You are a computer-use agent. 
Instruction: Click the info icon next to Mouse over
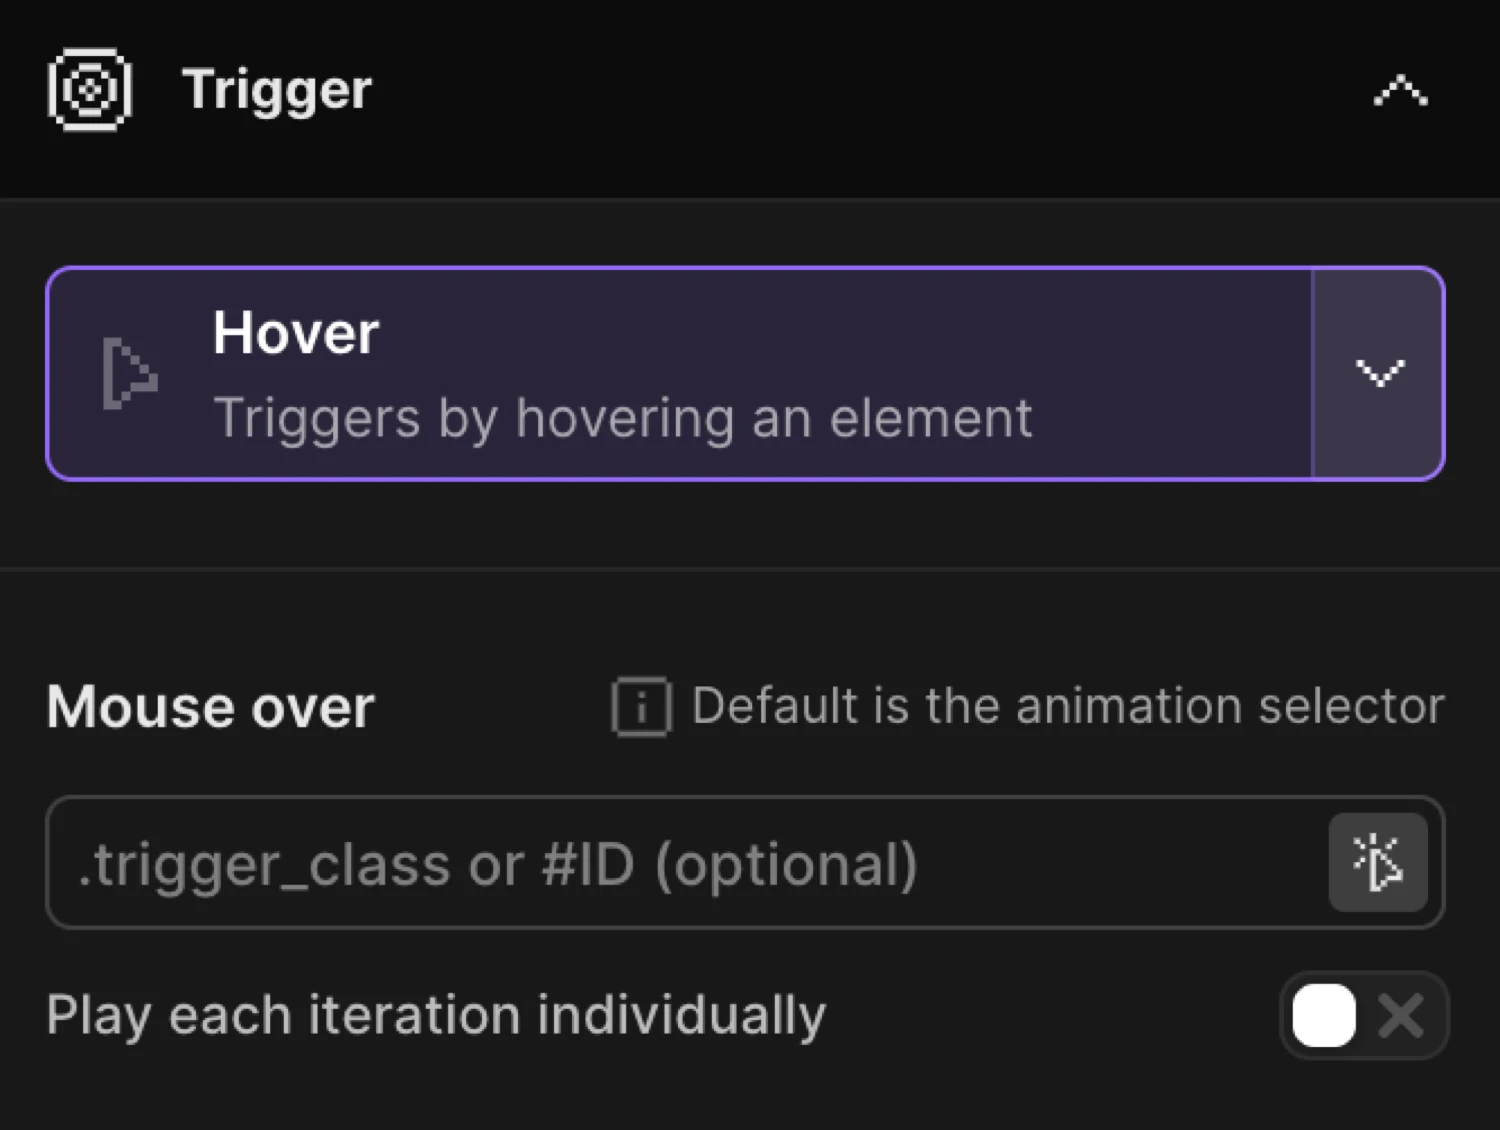(639, 708)
